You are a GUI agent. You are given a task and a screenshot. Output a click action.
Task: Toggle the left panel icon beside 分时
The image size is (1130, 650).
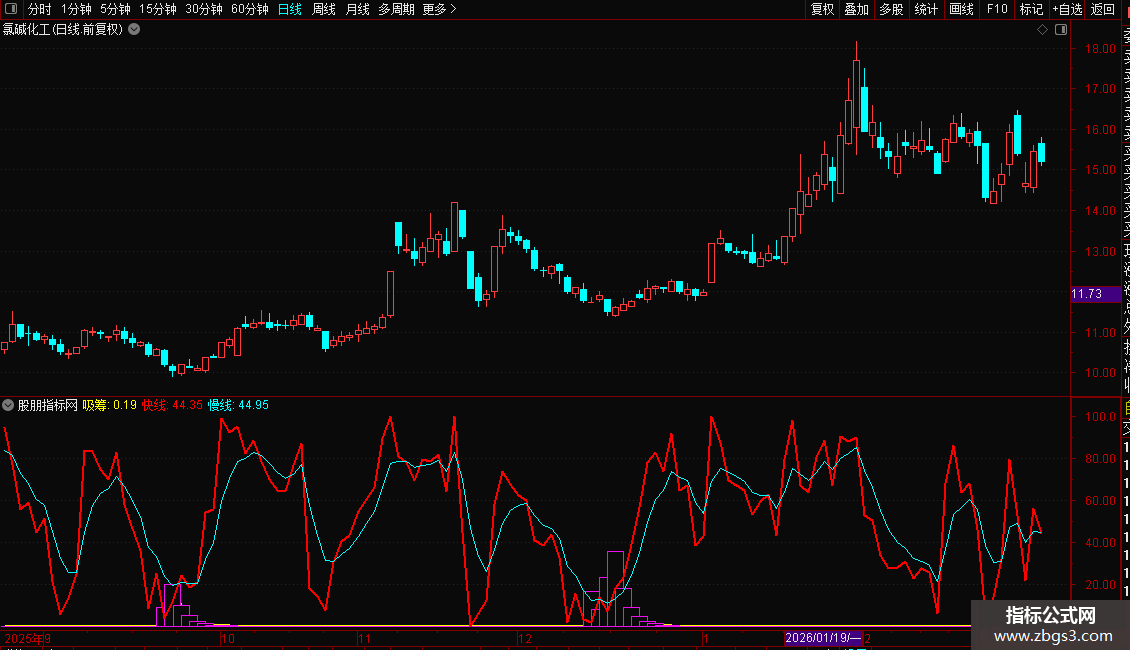click(11, 9)
